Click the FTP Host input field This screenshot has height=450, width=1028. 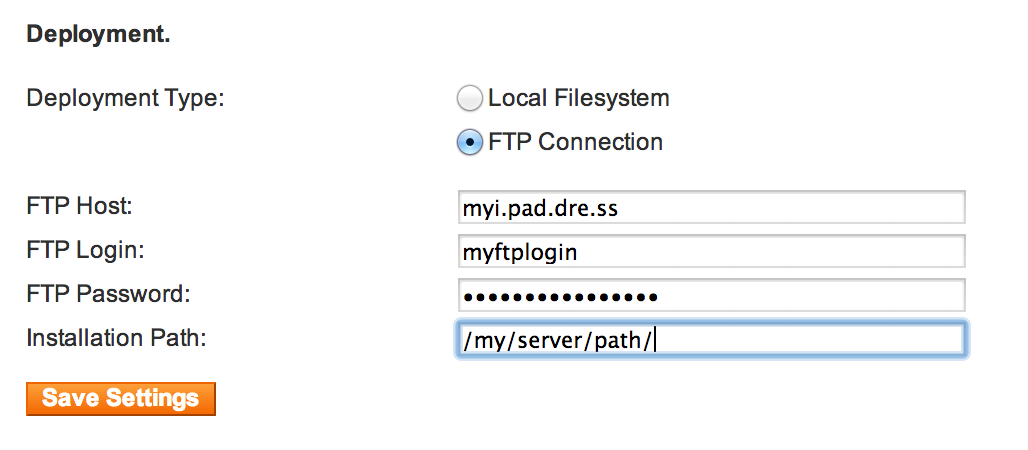click(710, 208)
